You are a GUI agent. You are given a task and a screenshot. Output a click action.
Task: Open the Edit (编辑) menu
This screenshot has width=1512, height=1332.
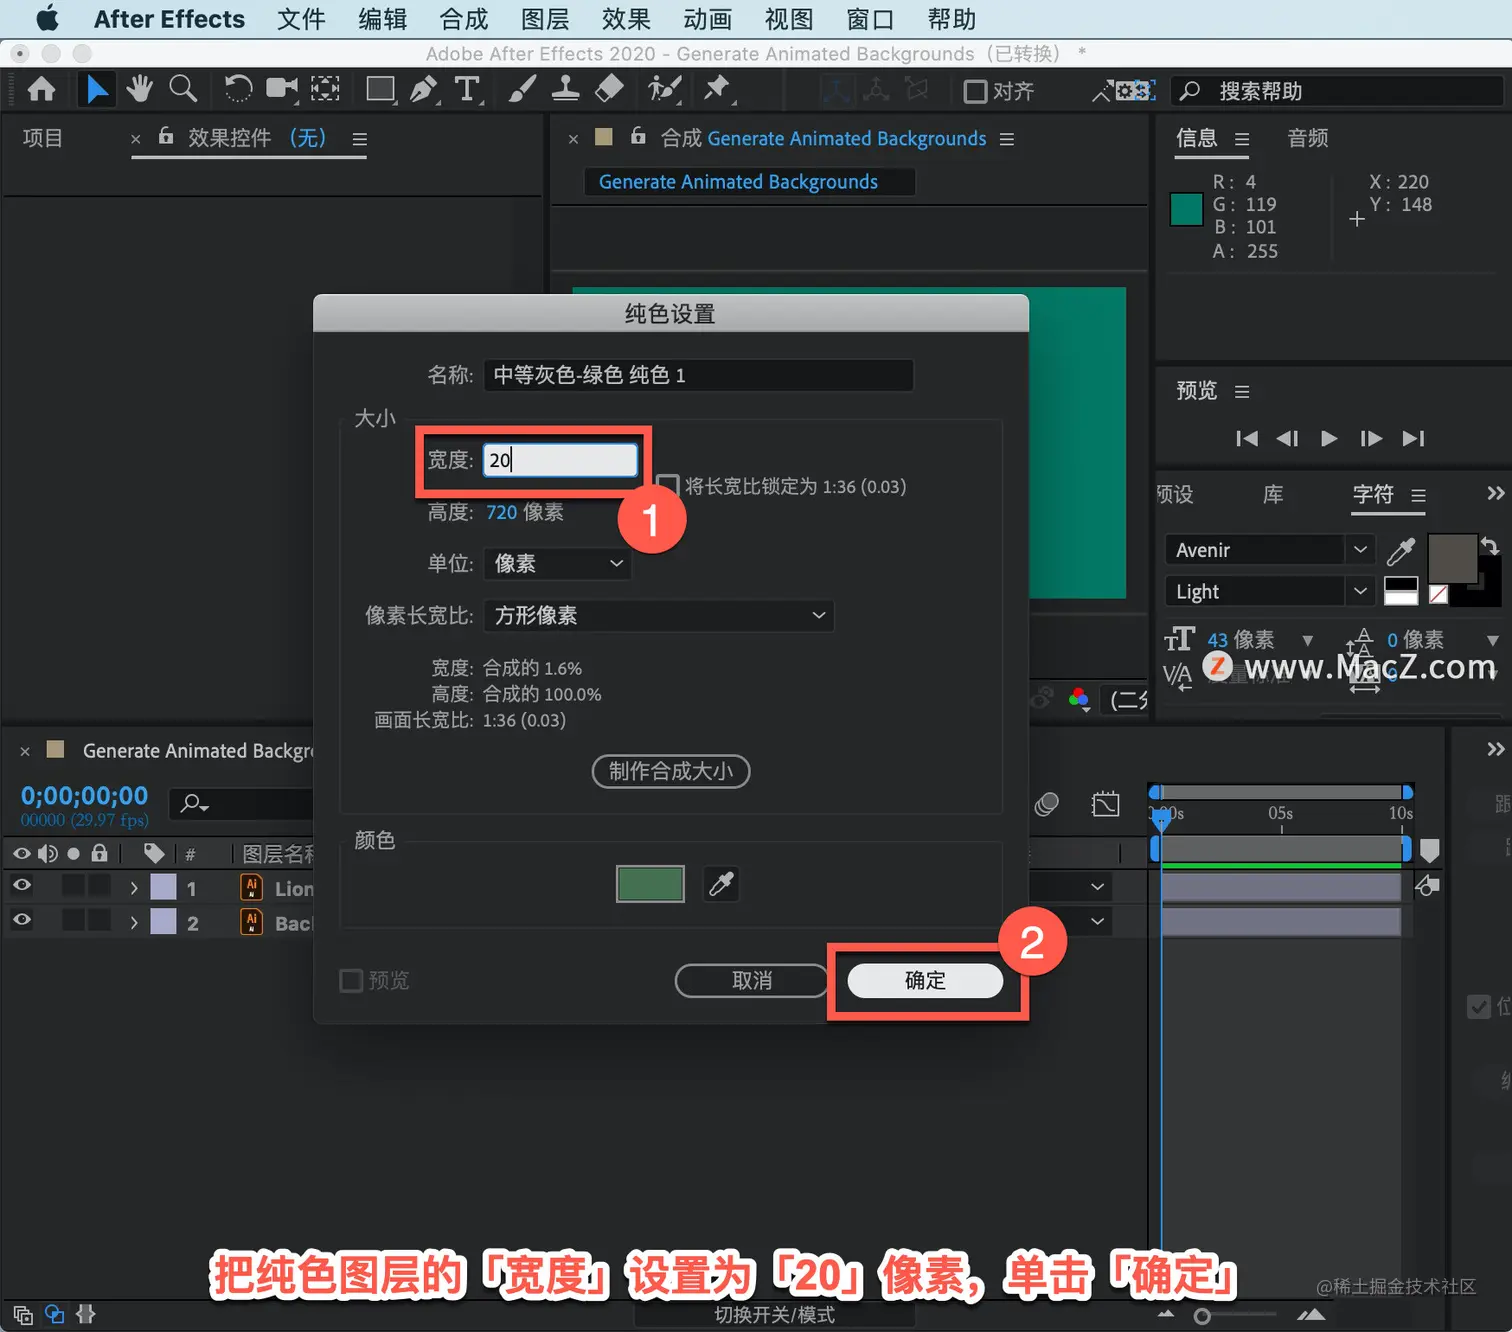382,19
